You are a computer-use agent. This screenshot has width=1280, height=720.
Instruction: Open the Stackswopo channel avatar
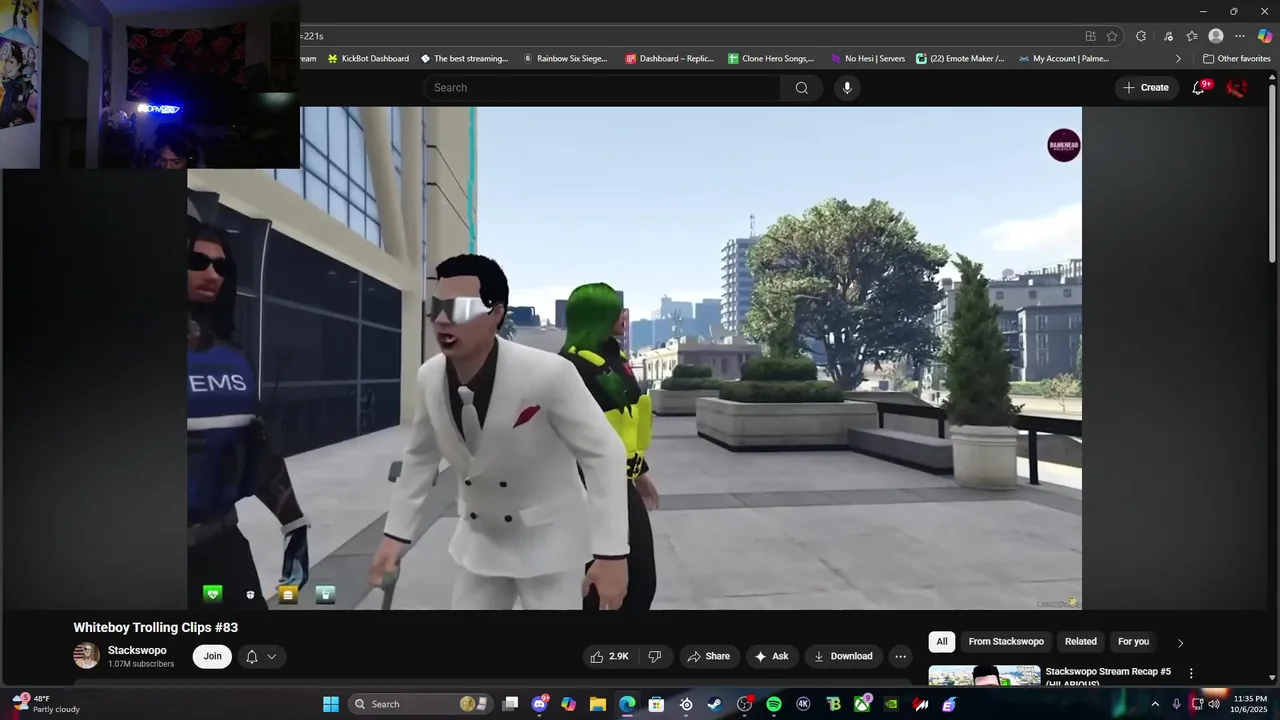pyautogui.click(x=87, y=656)
